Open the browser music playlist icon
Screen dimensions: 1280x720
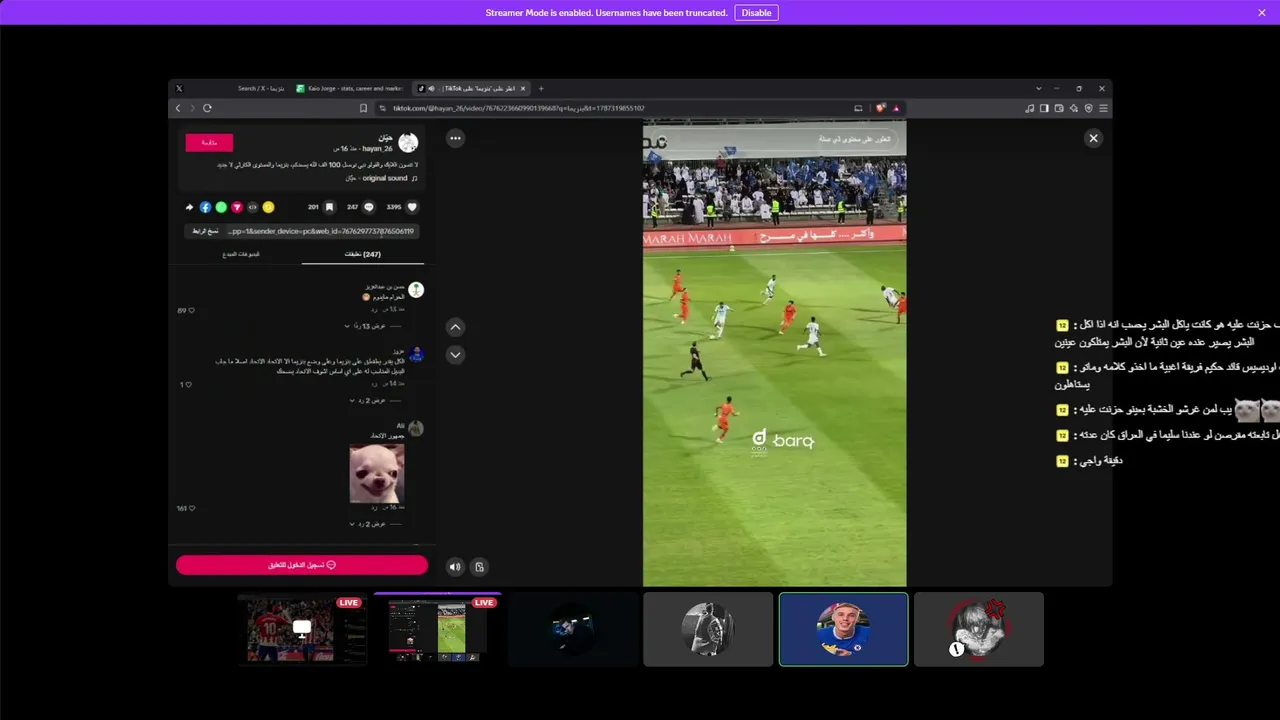point(1029,108)
